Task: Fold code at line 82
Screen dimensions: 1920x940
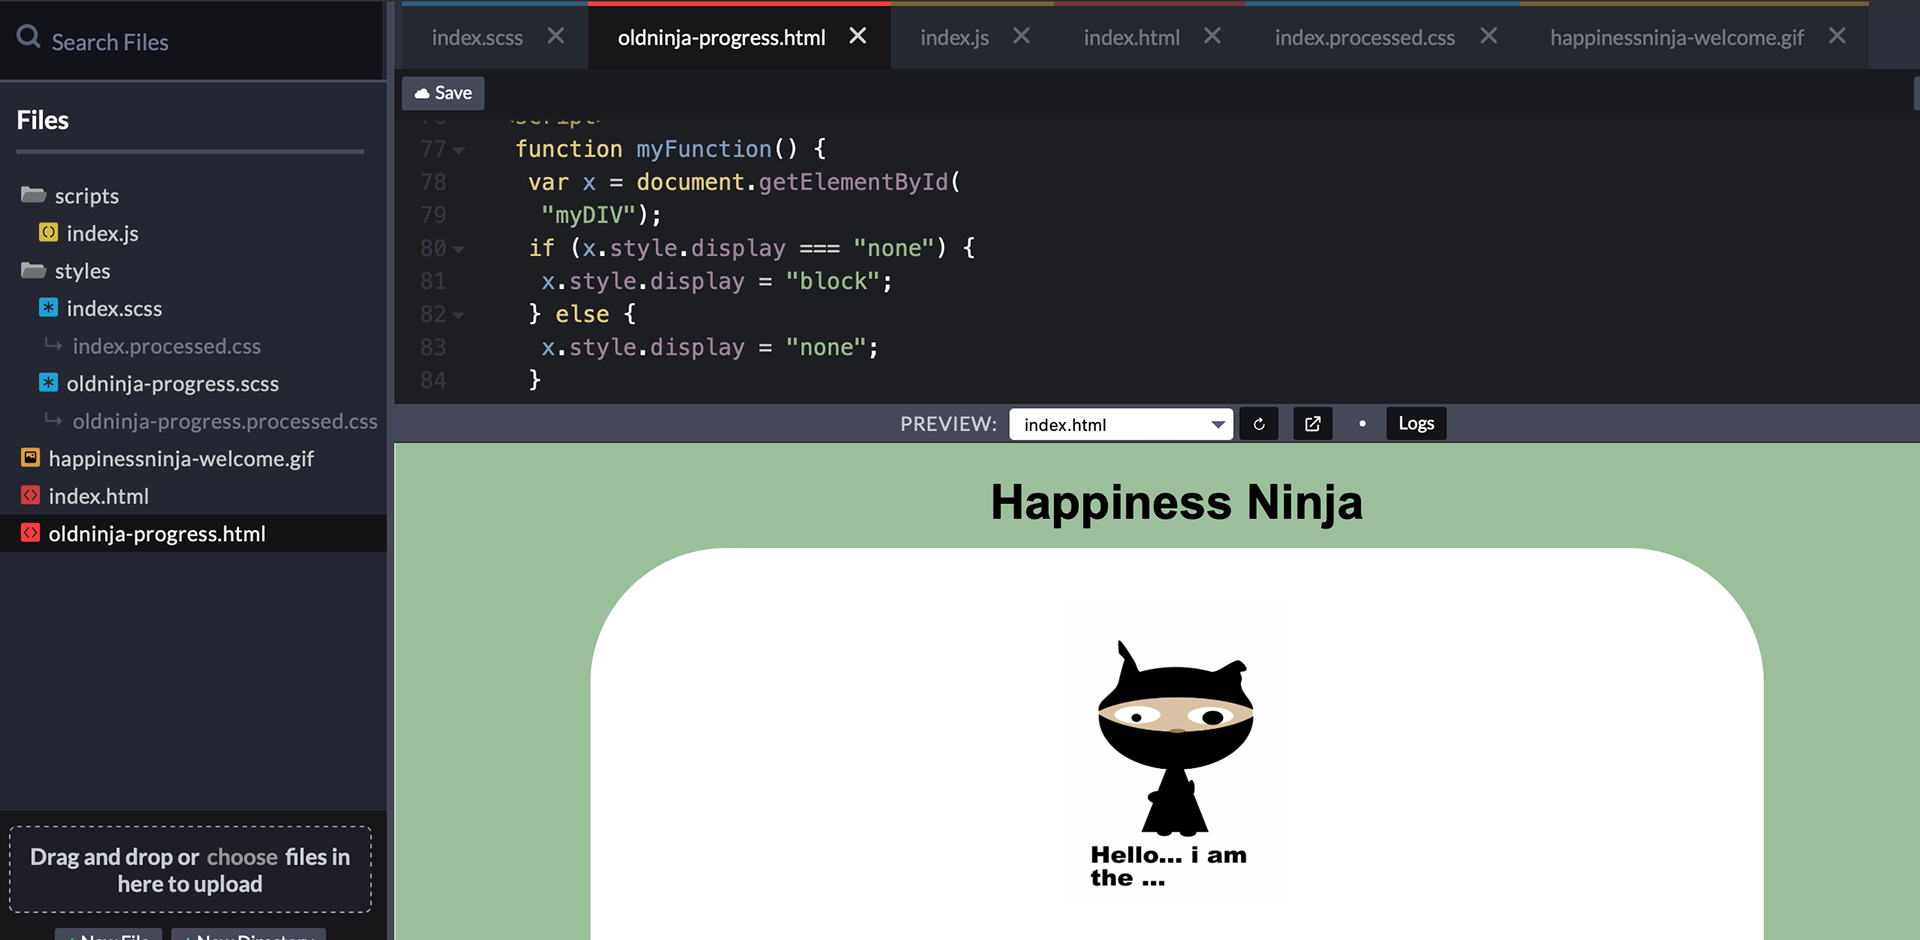Action: (459, 315)
